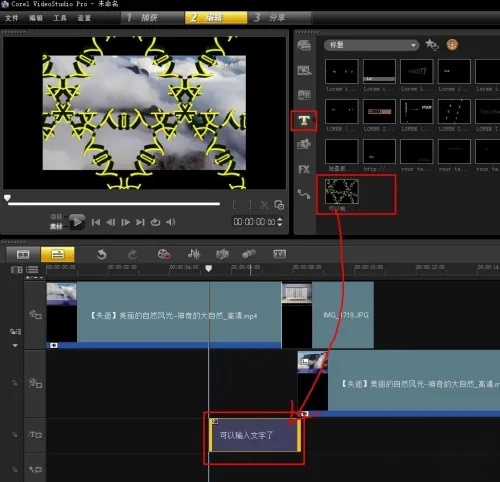Open the Graphic library icon

pos(304,144)
